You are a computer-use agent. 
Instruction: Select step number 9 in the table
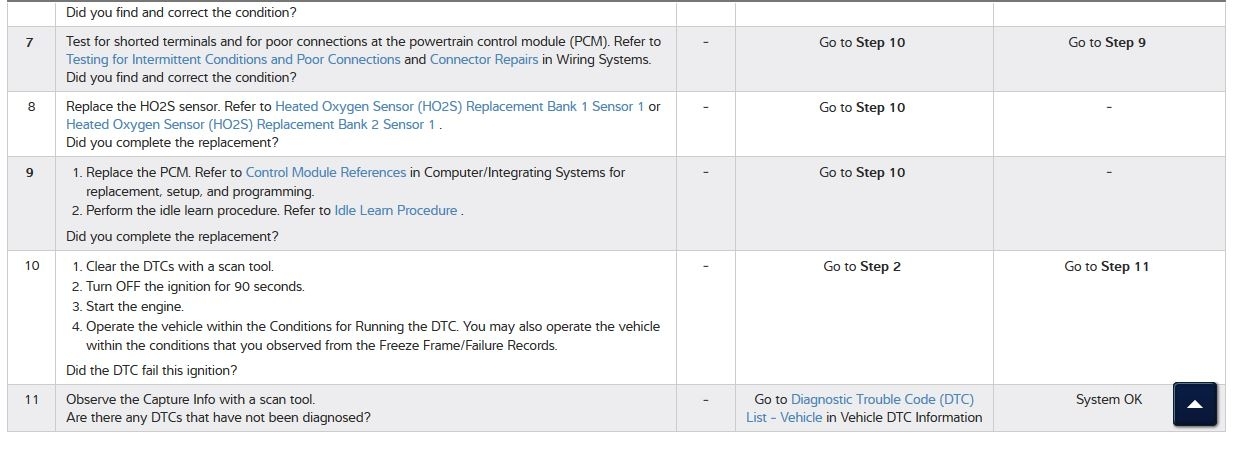pos(31,172)
